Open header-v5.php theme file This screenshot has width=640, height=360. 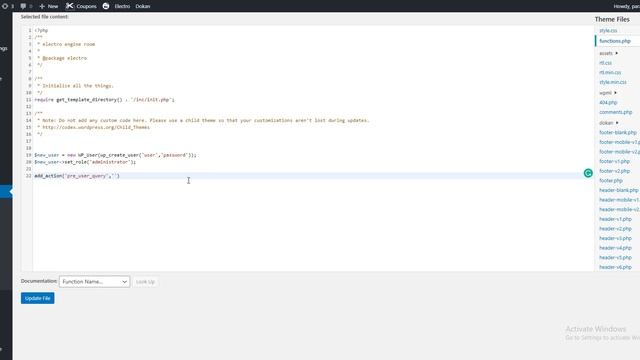point(615,257)
